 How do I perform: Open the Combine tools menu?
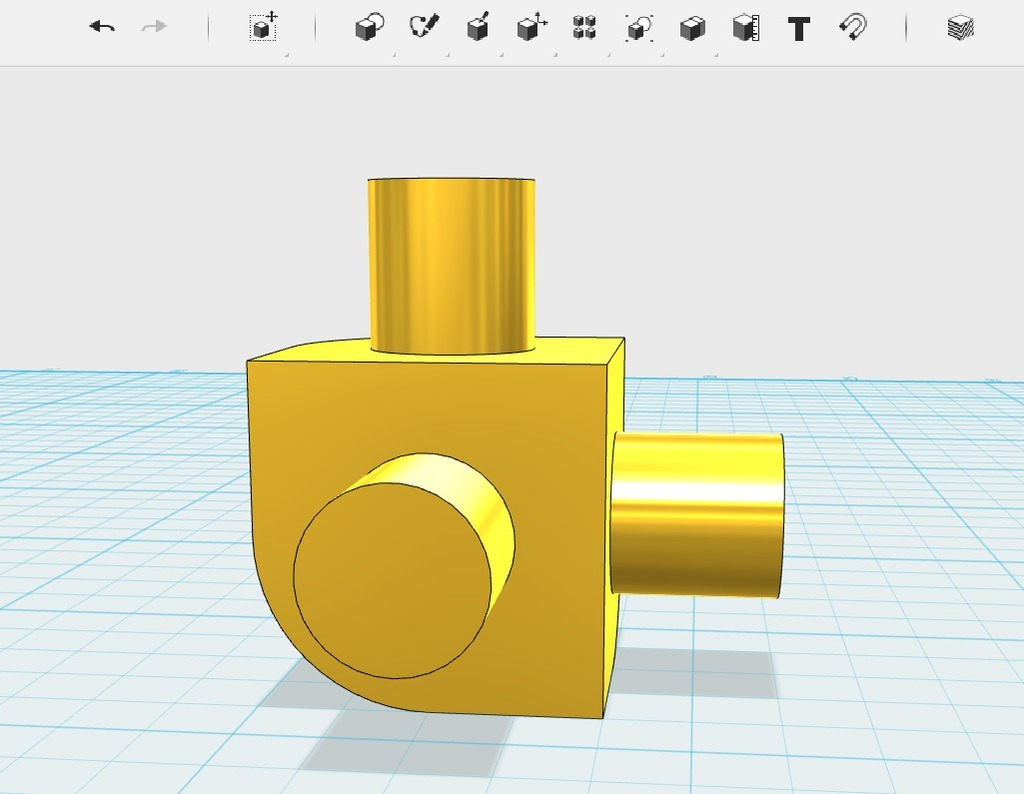(x=692, y=28)
